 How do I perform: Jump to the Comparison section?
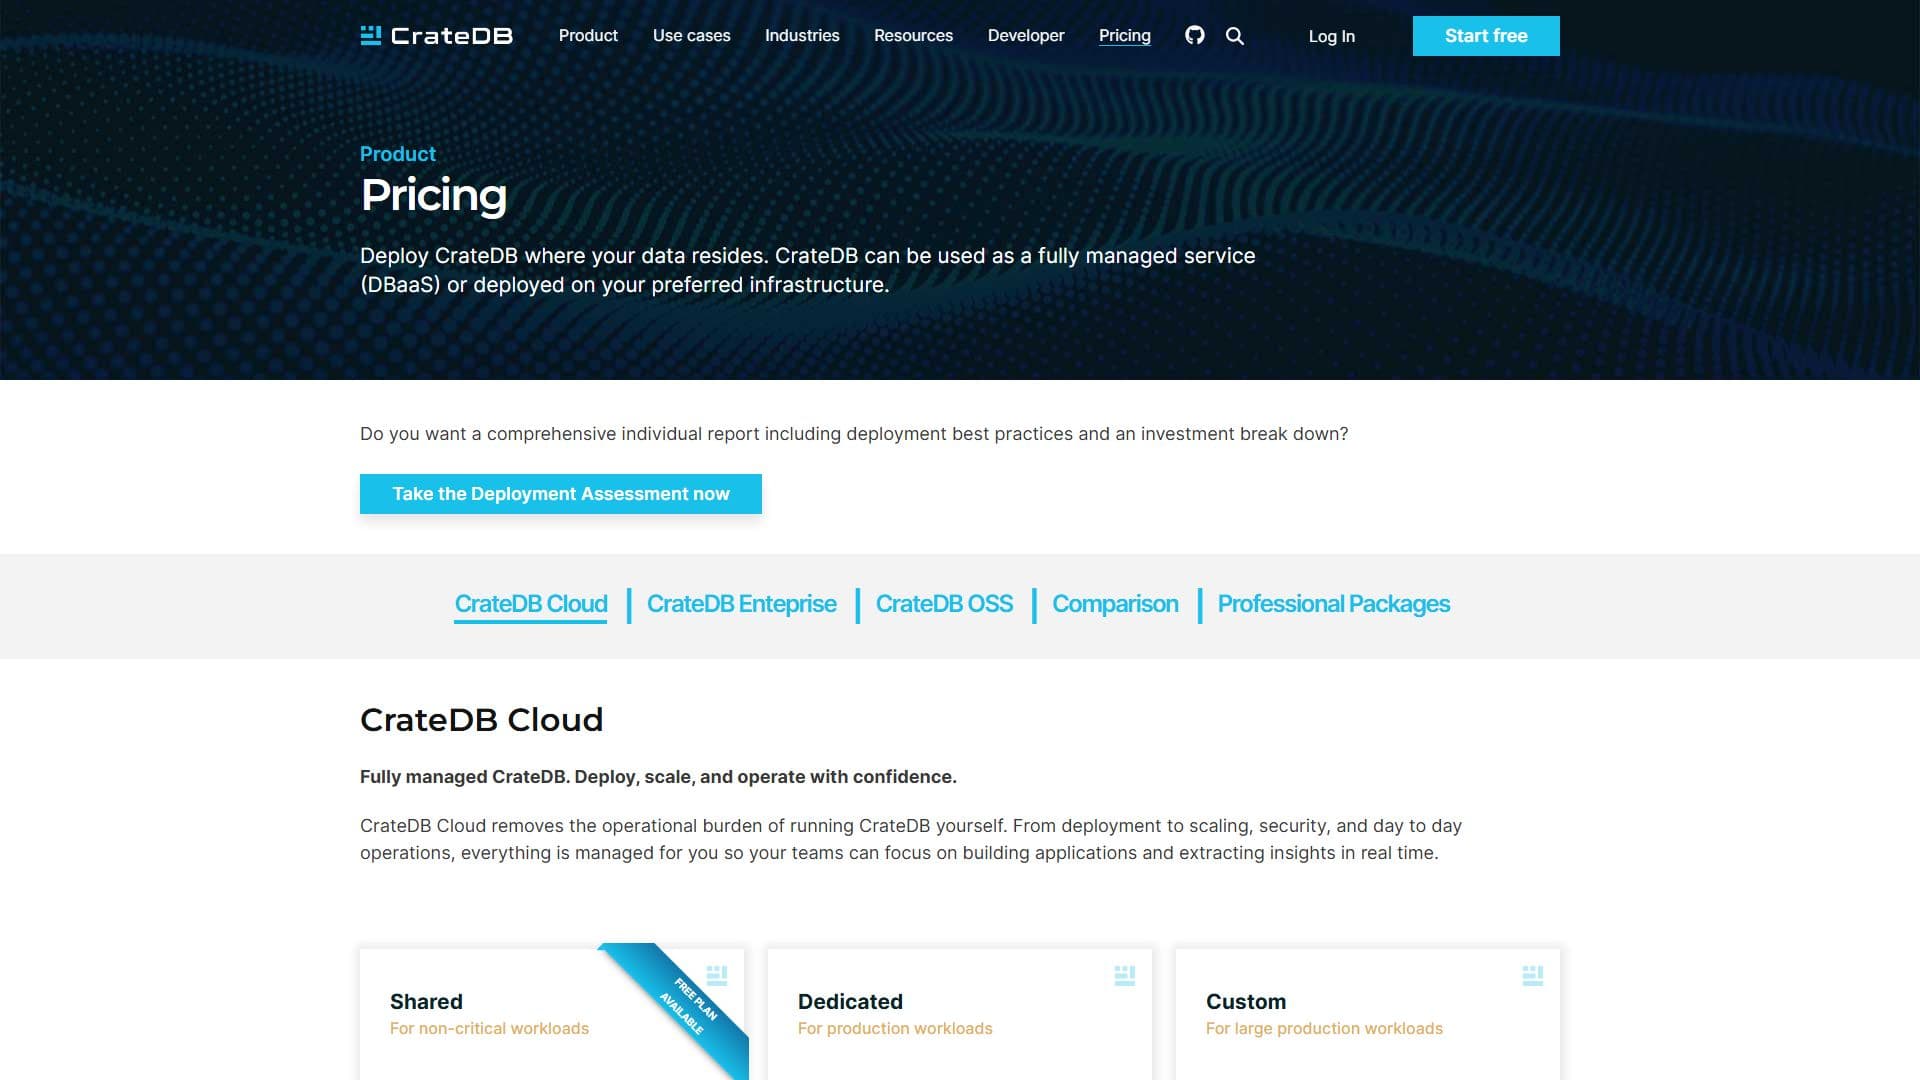[x=1115, y=604]
